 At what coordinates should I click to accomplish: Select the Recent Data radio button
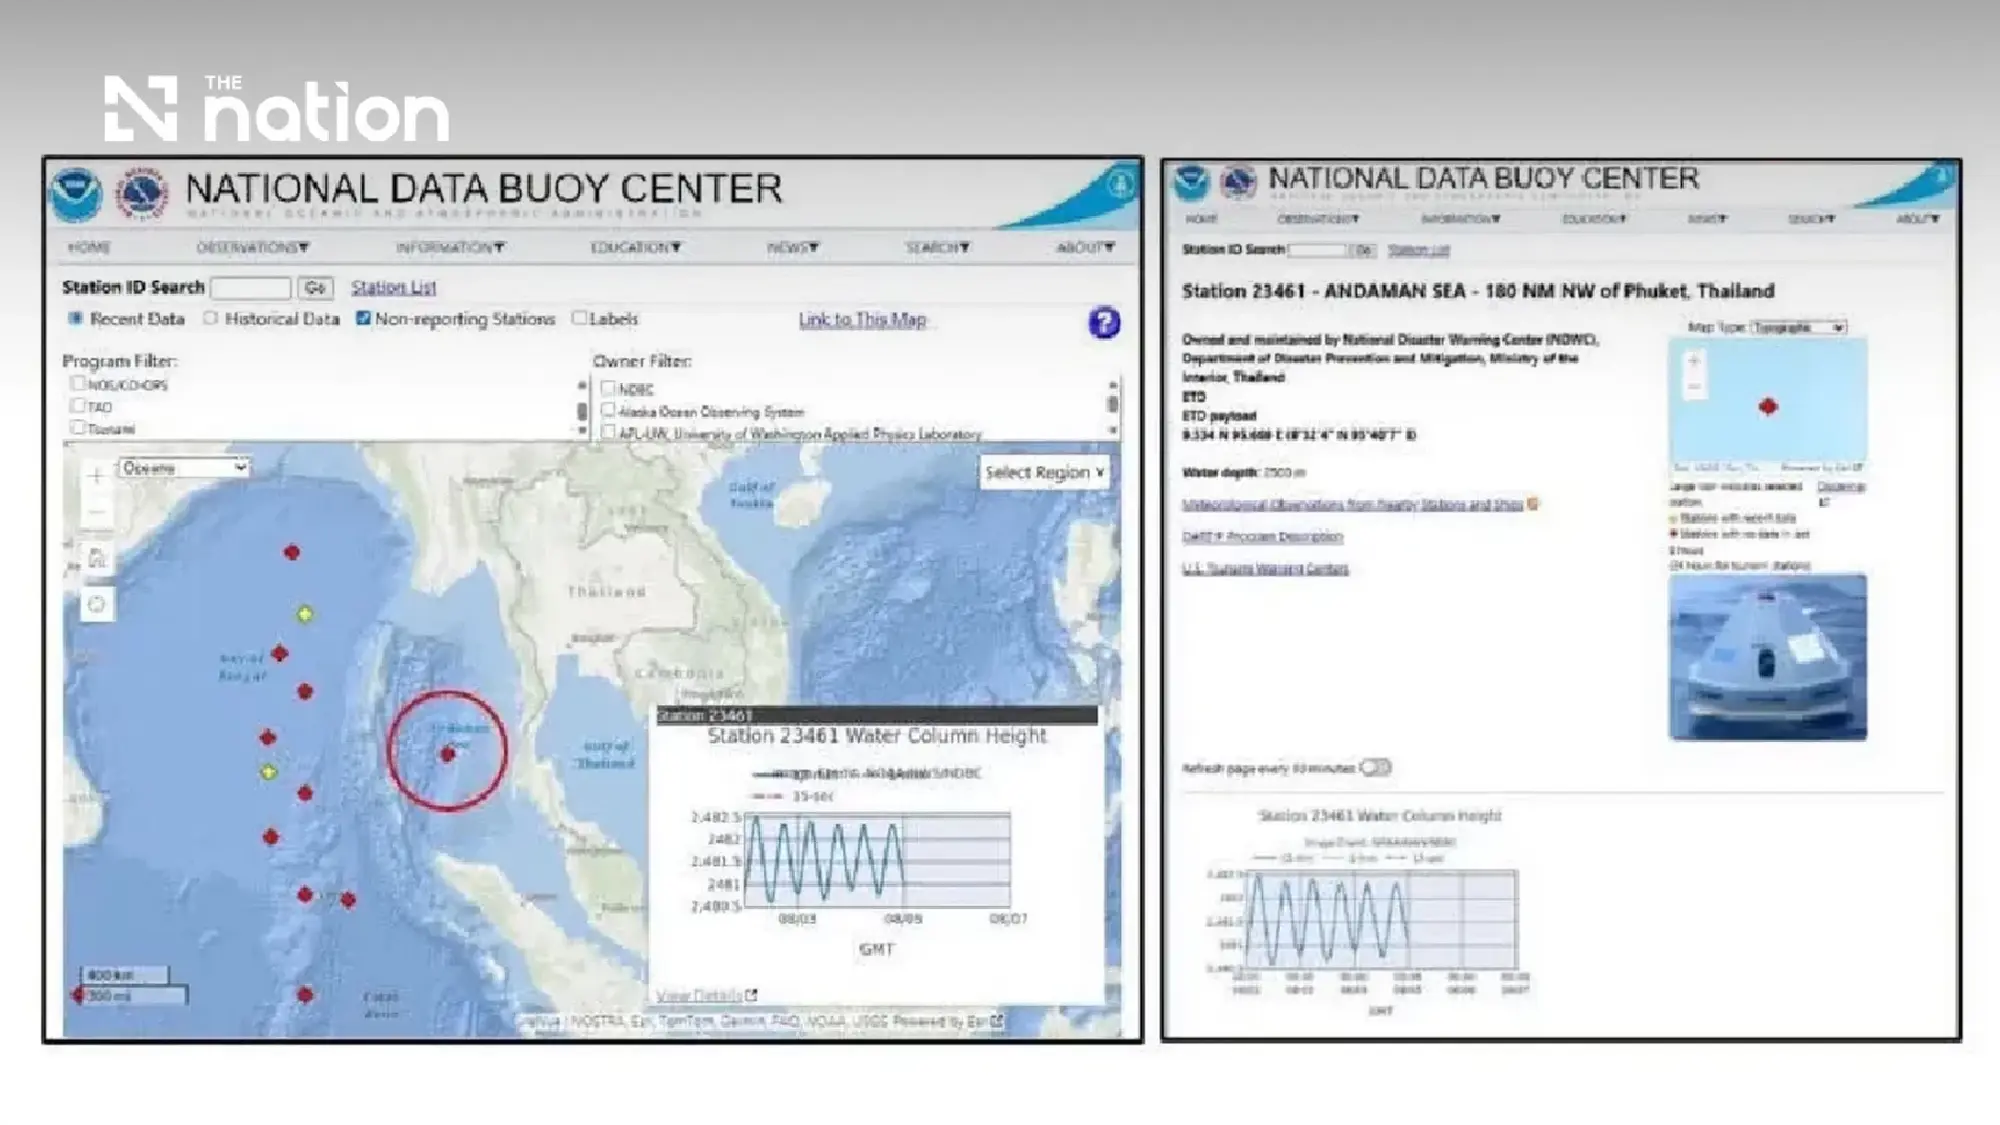75,318
